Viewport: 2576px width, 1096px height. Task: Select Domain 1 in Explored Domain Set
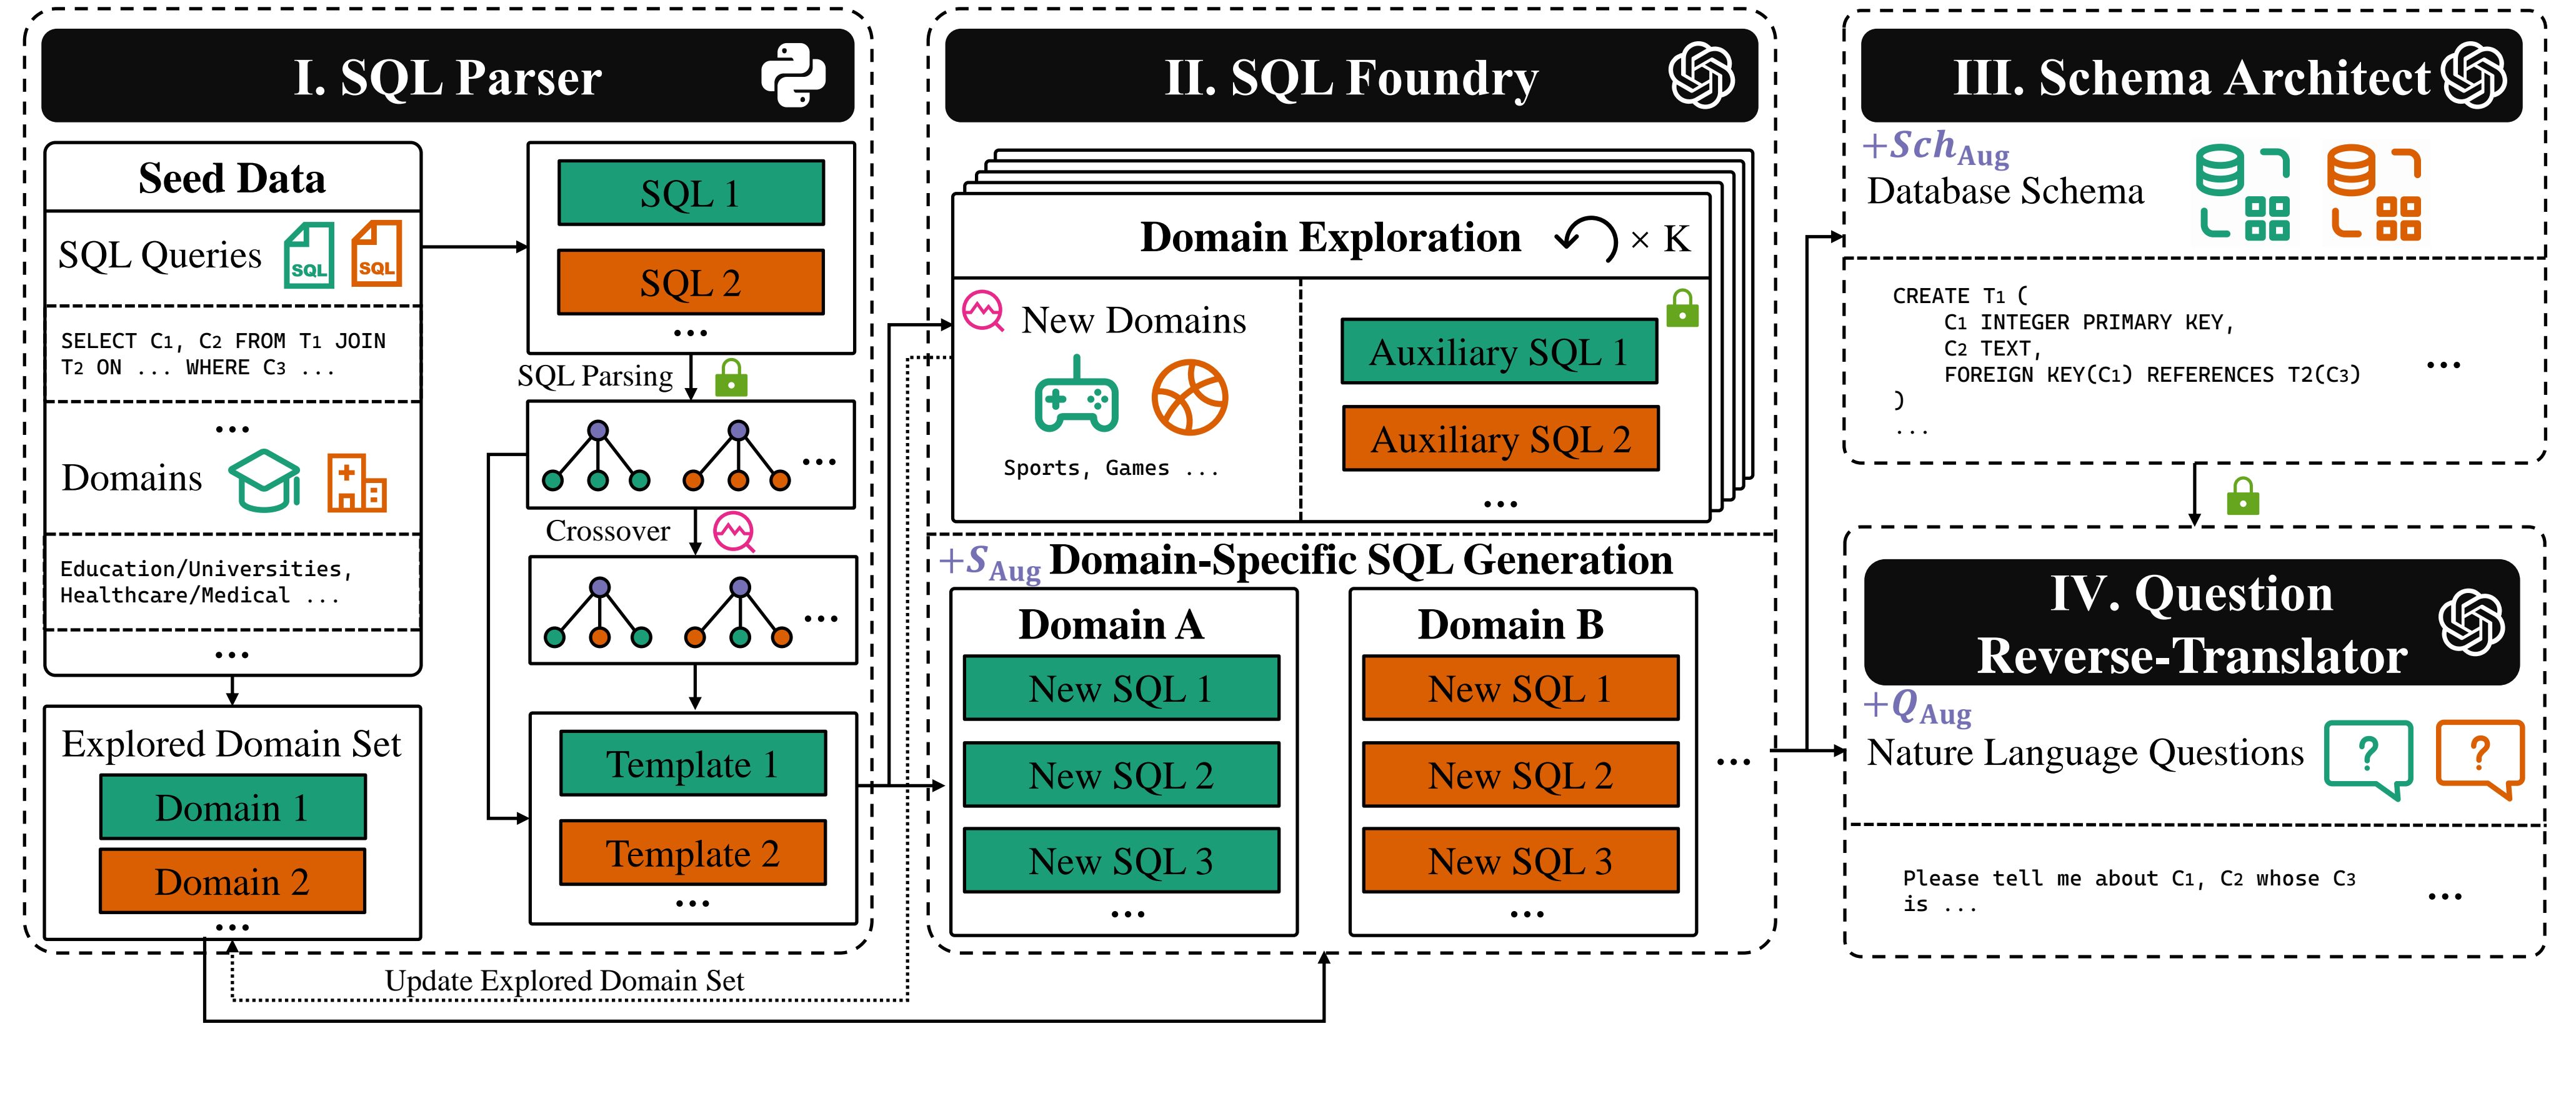click(233, 807)
